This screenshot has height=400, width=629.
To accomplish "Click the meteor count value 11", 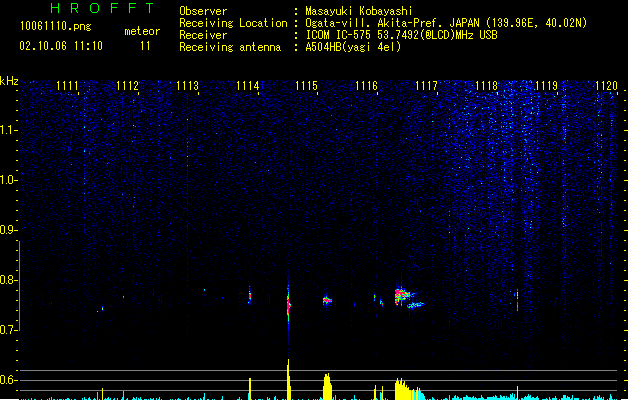I will coord(145,46).
